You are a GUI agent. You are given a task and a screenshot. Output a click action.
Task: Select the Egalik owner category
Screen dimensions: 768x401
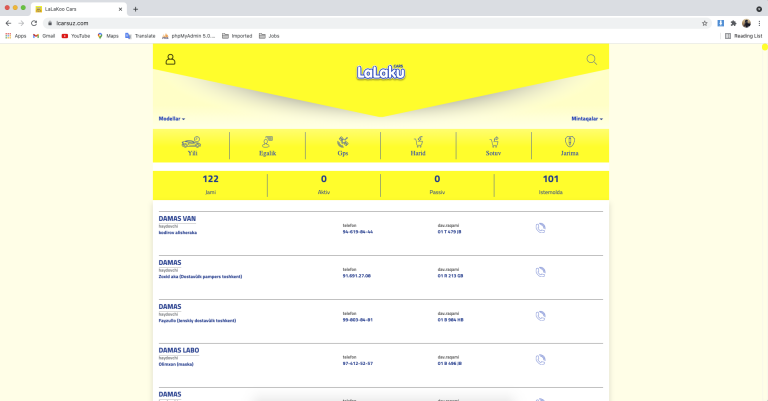tap(267, 146)
